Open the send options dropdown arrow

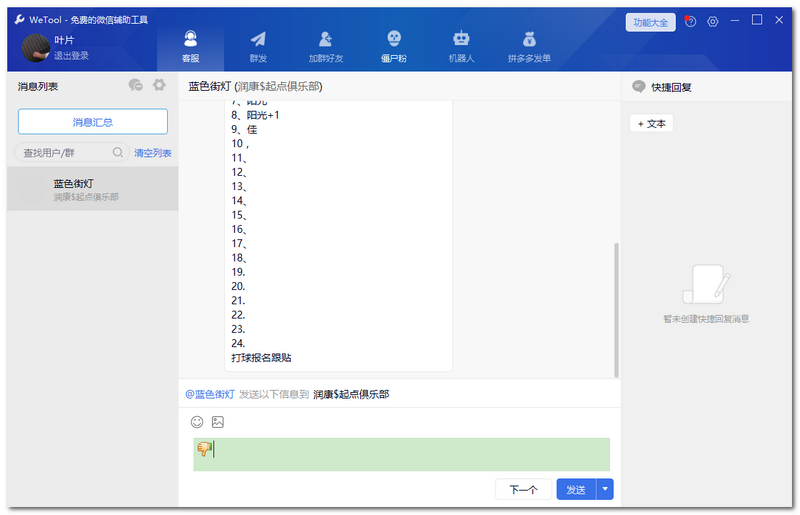pos(605,489)
